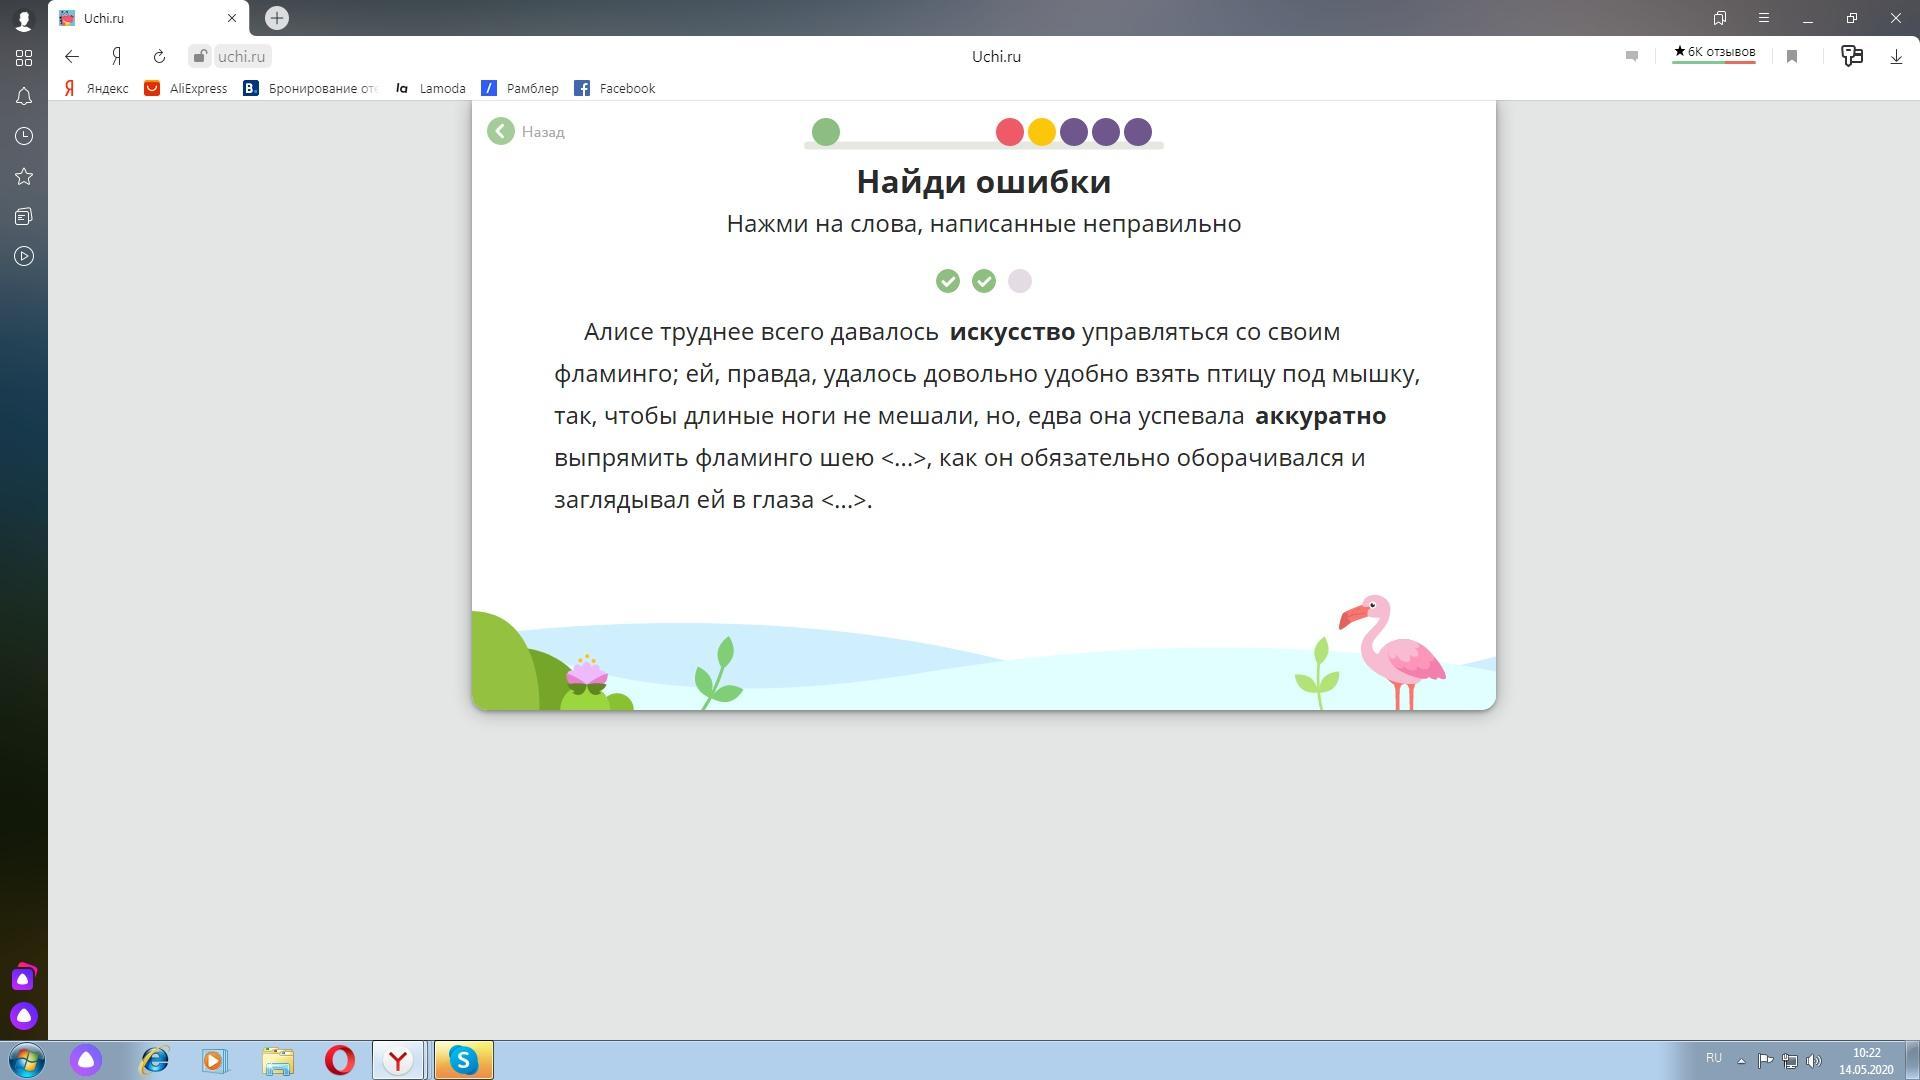Open browser hamburger menu
This screenshot has height=1080, width=1920.
tap(1764, 18)
